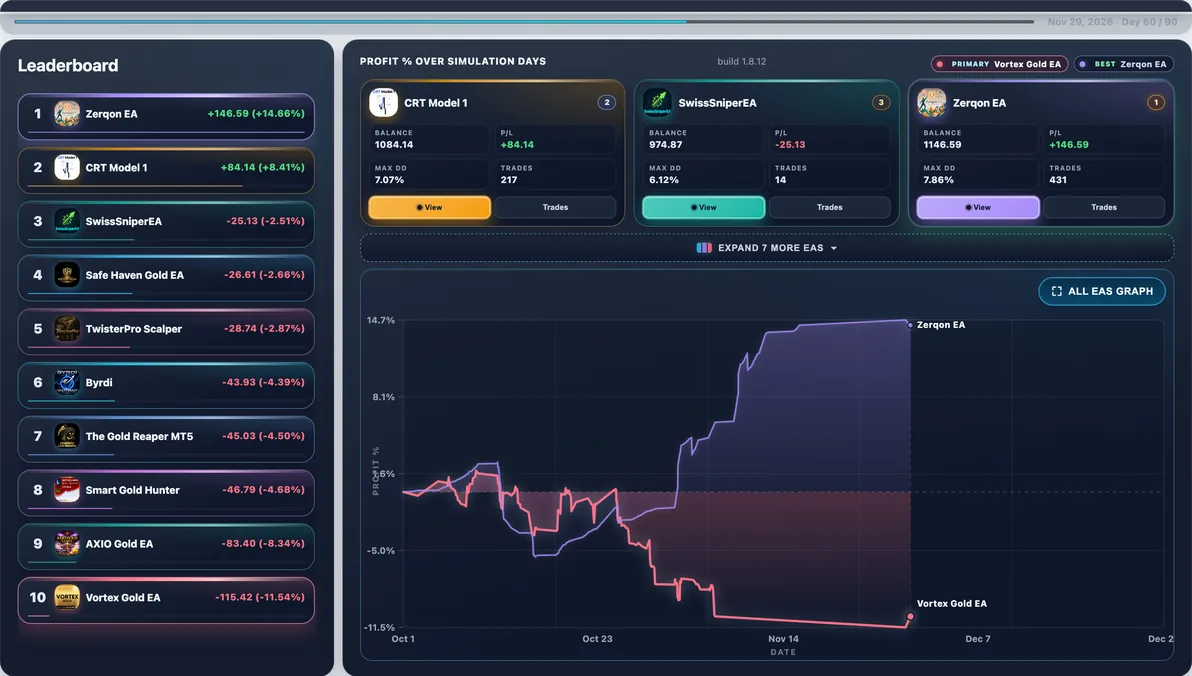The height and width of the screenshot is (676, 1192).
Task: Click '14.7%' y-axis label
Action: pyautogui.click(x=381, y=320)
